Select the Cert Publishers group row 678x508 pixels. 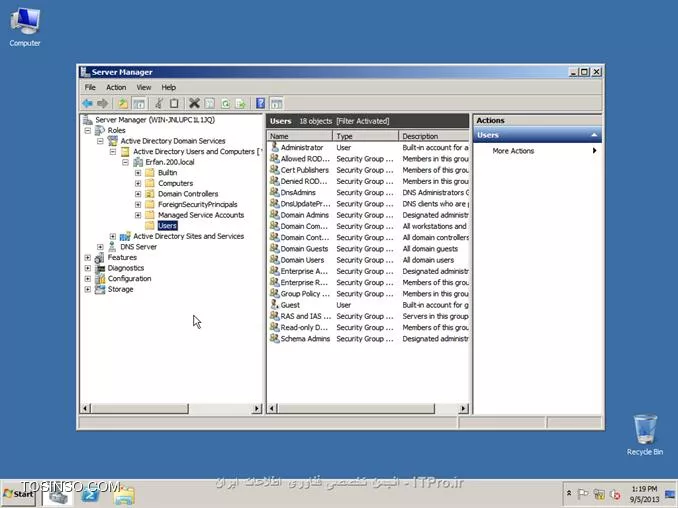coord(369,170)
